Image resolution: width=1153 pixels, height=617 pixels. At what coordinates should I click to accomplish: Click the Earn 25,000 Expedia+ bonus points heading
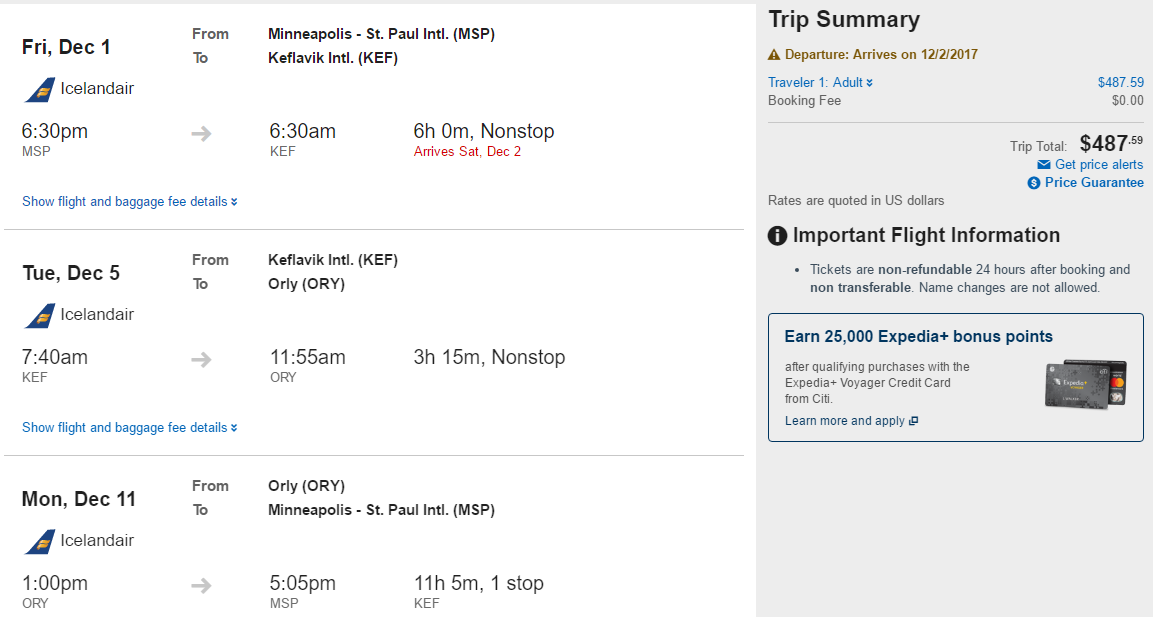918,337
